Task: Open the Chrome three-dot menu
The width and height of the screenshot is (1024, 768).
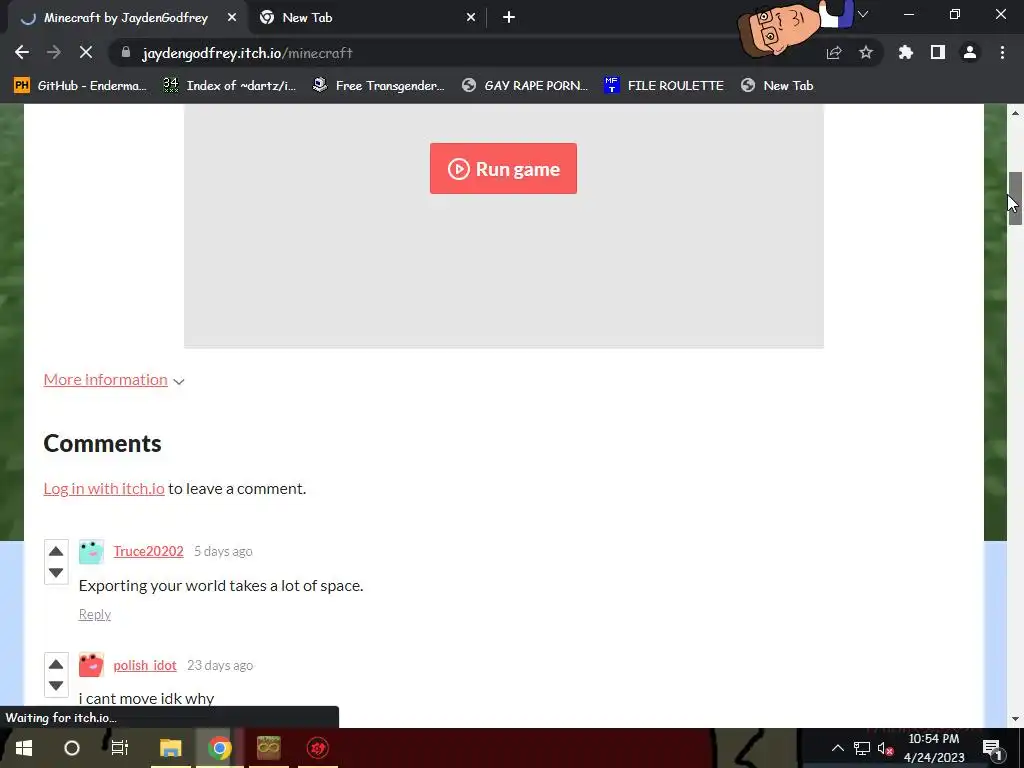Action: [1002, 53]
